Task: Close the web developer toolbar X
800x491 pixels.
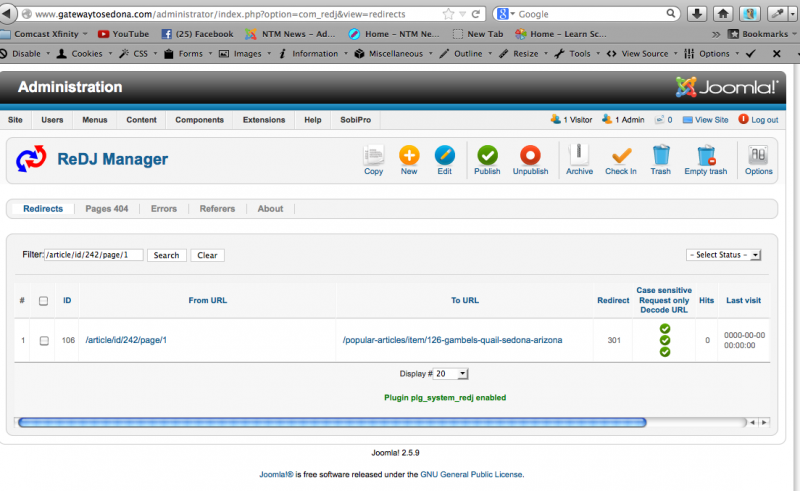Action: 777,54
